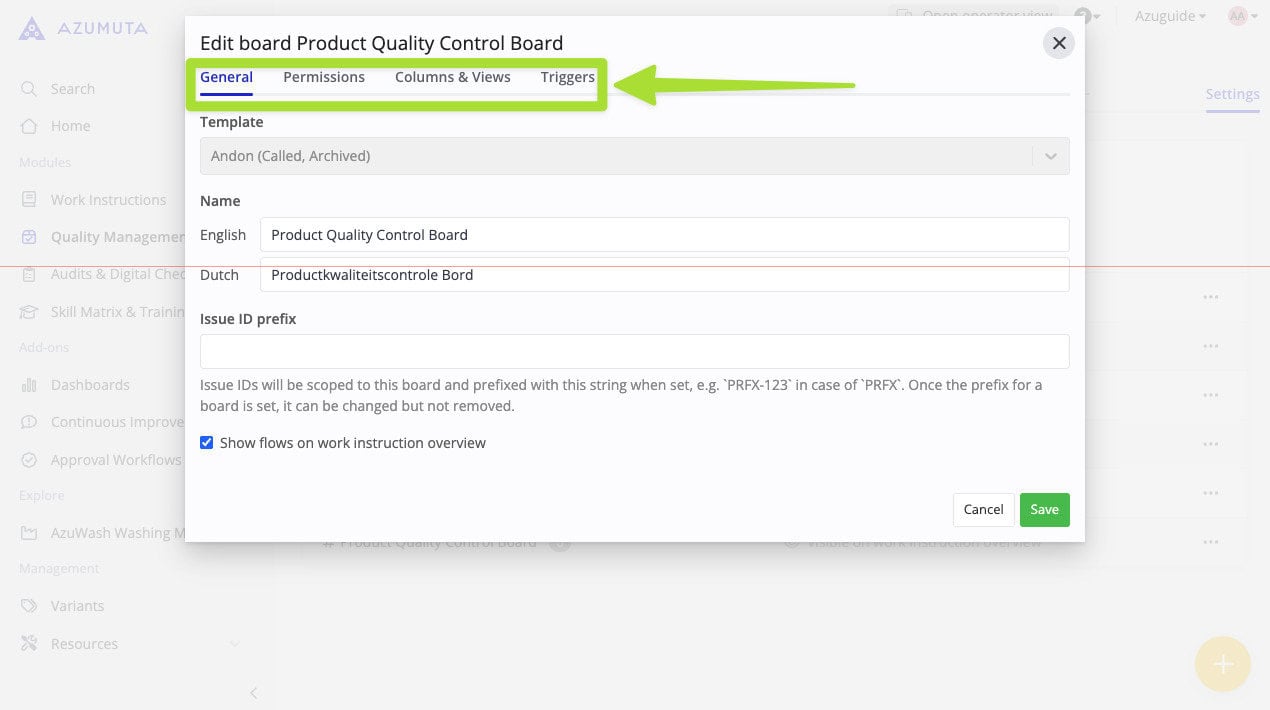
Task: Click the AzuWash Washing folder icon
Action: tap(29, 533)
